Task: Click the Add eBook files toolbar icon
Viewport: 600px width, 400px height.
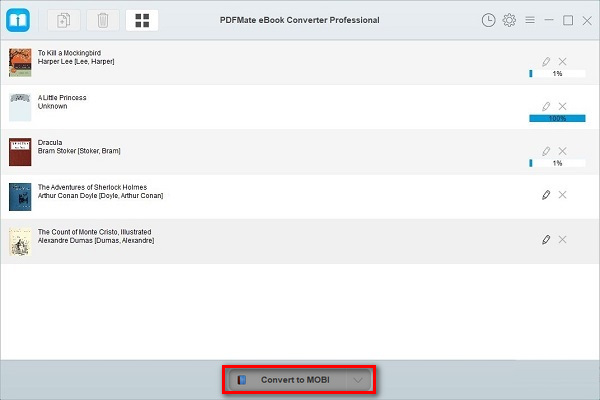Action: tap(64, 20)
